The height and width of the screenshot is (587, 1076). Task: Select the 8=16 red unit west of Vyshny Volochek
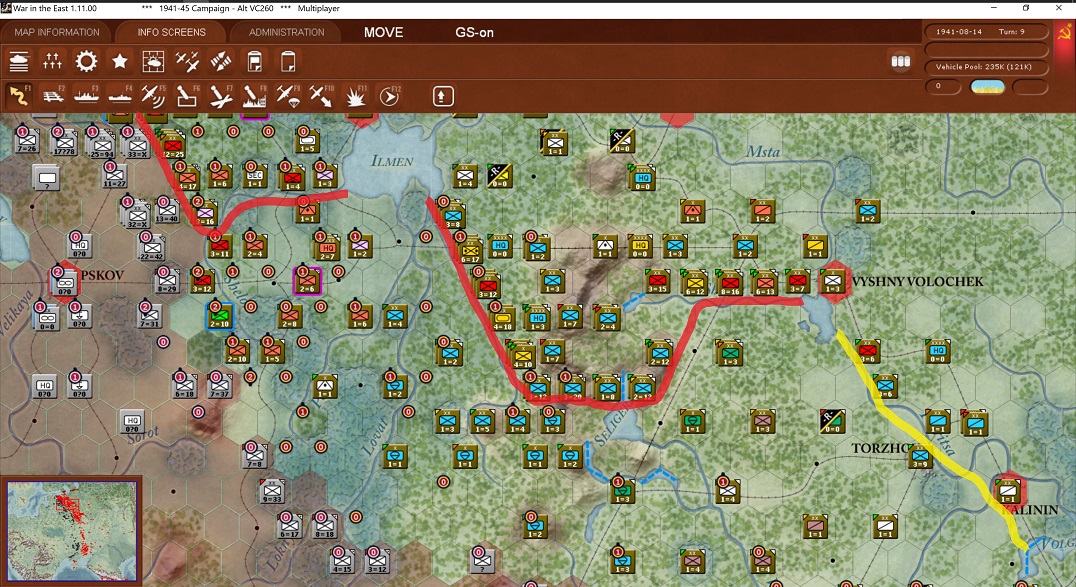pyautogui.click(x=729, y=281)
